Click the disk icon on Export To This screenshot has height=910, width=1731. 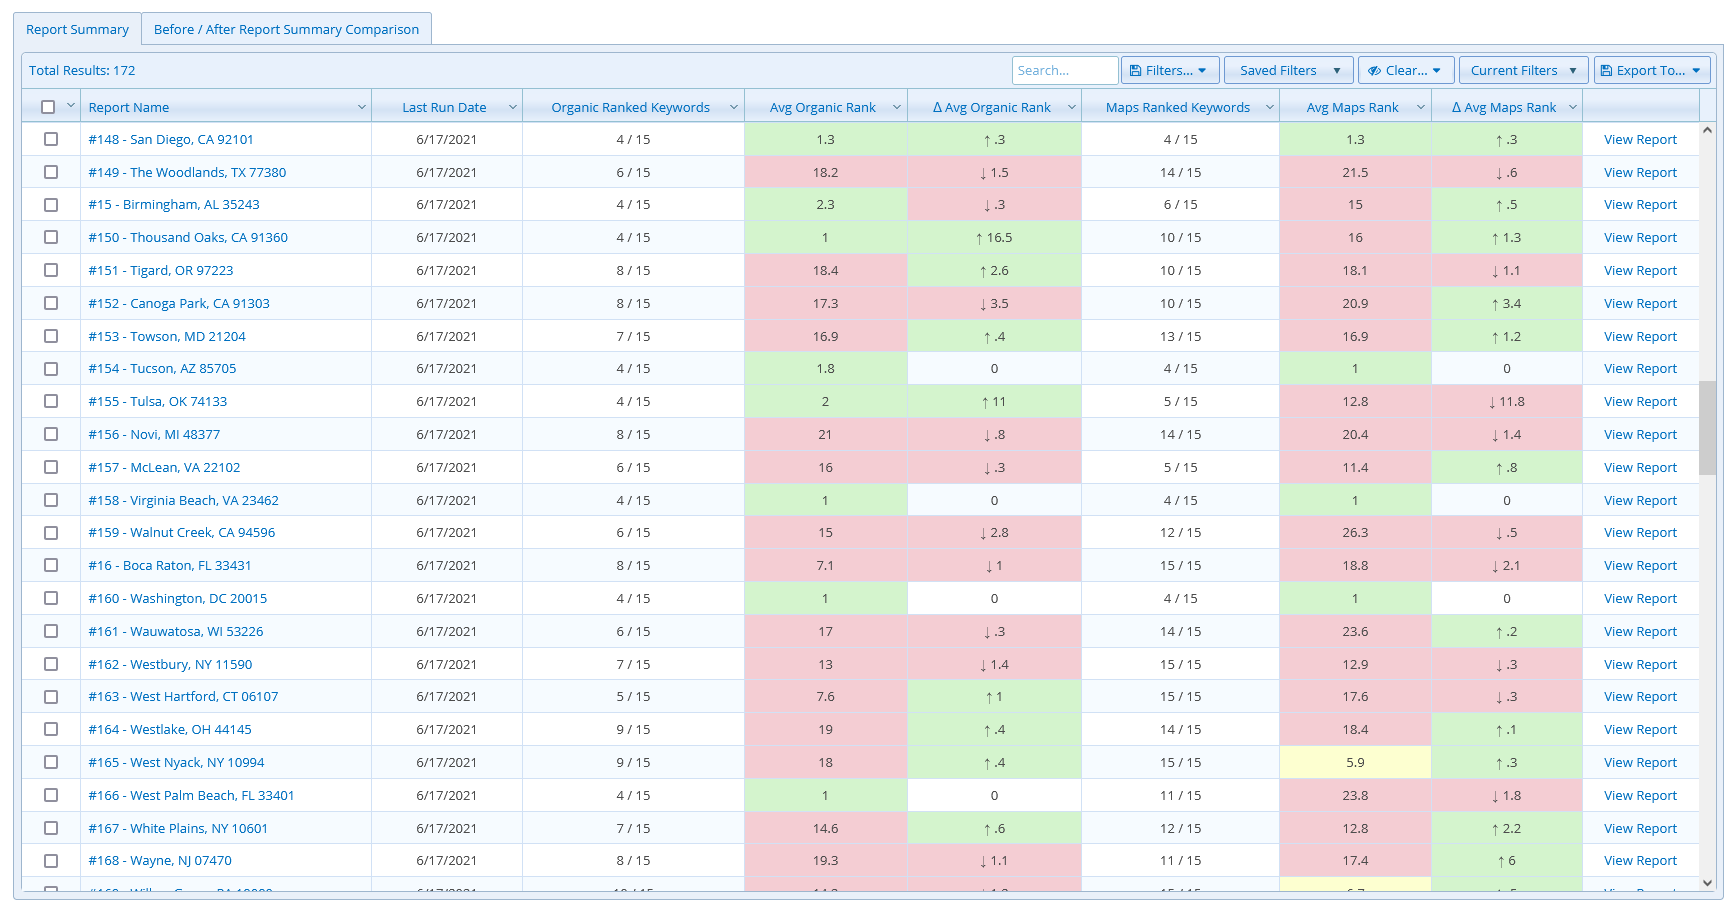pyautogui.click(x=1606, y=71)
